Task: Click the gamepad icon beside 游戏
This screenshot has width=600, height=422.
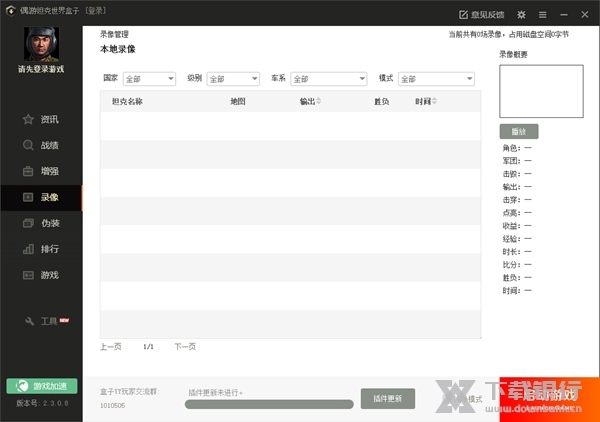Action: tap(28, 275)
